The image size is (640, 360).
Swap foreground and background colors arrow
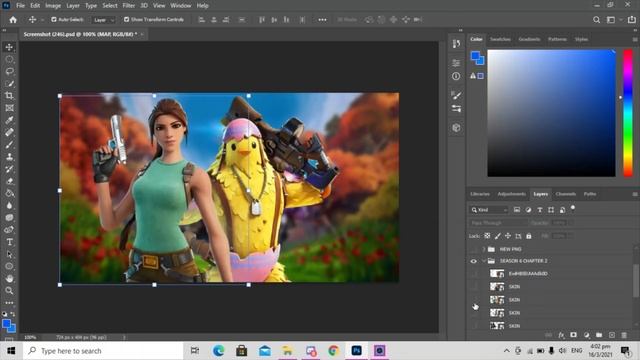[x=13, y=314]
